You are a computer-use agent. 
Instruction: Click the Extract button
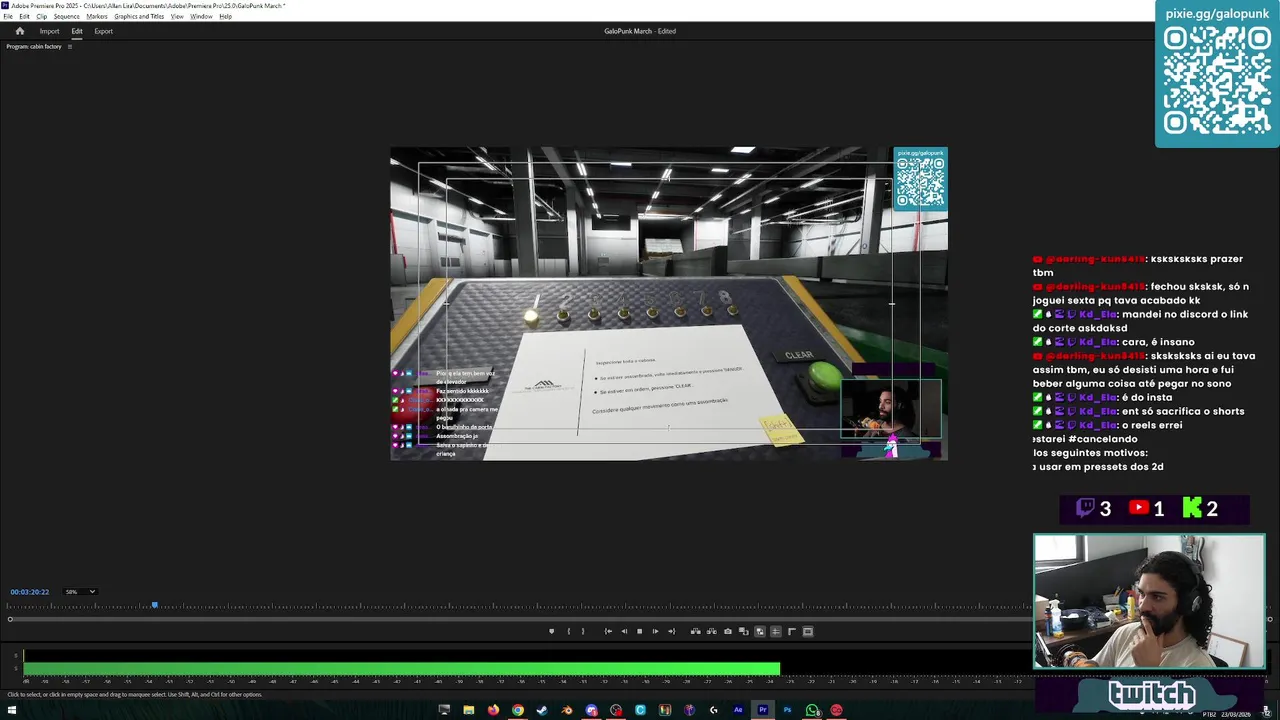(712, 631)
